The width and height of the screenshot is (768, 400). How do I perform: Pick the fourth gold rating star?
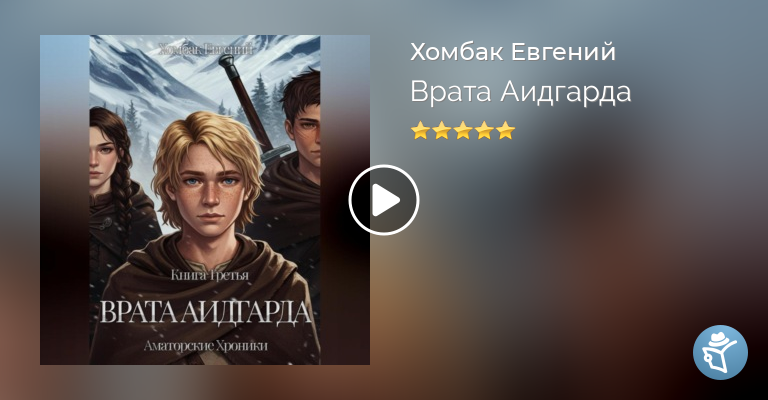tap(484, 131)
